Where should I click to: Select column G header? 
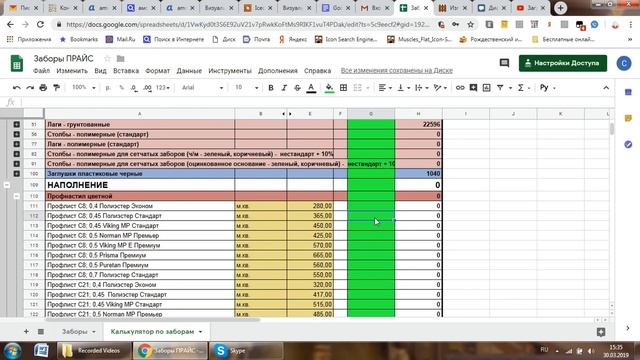pos(371,114)
